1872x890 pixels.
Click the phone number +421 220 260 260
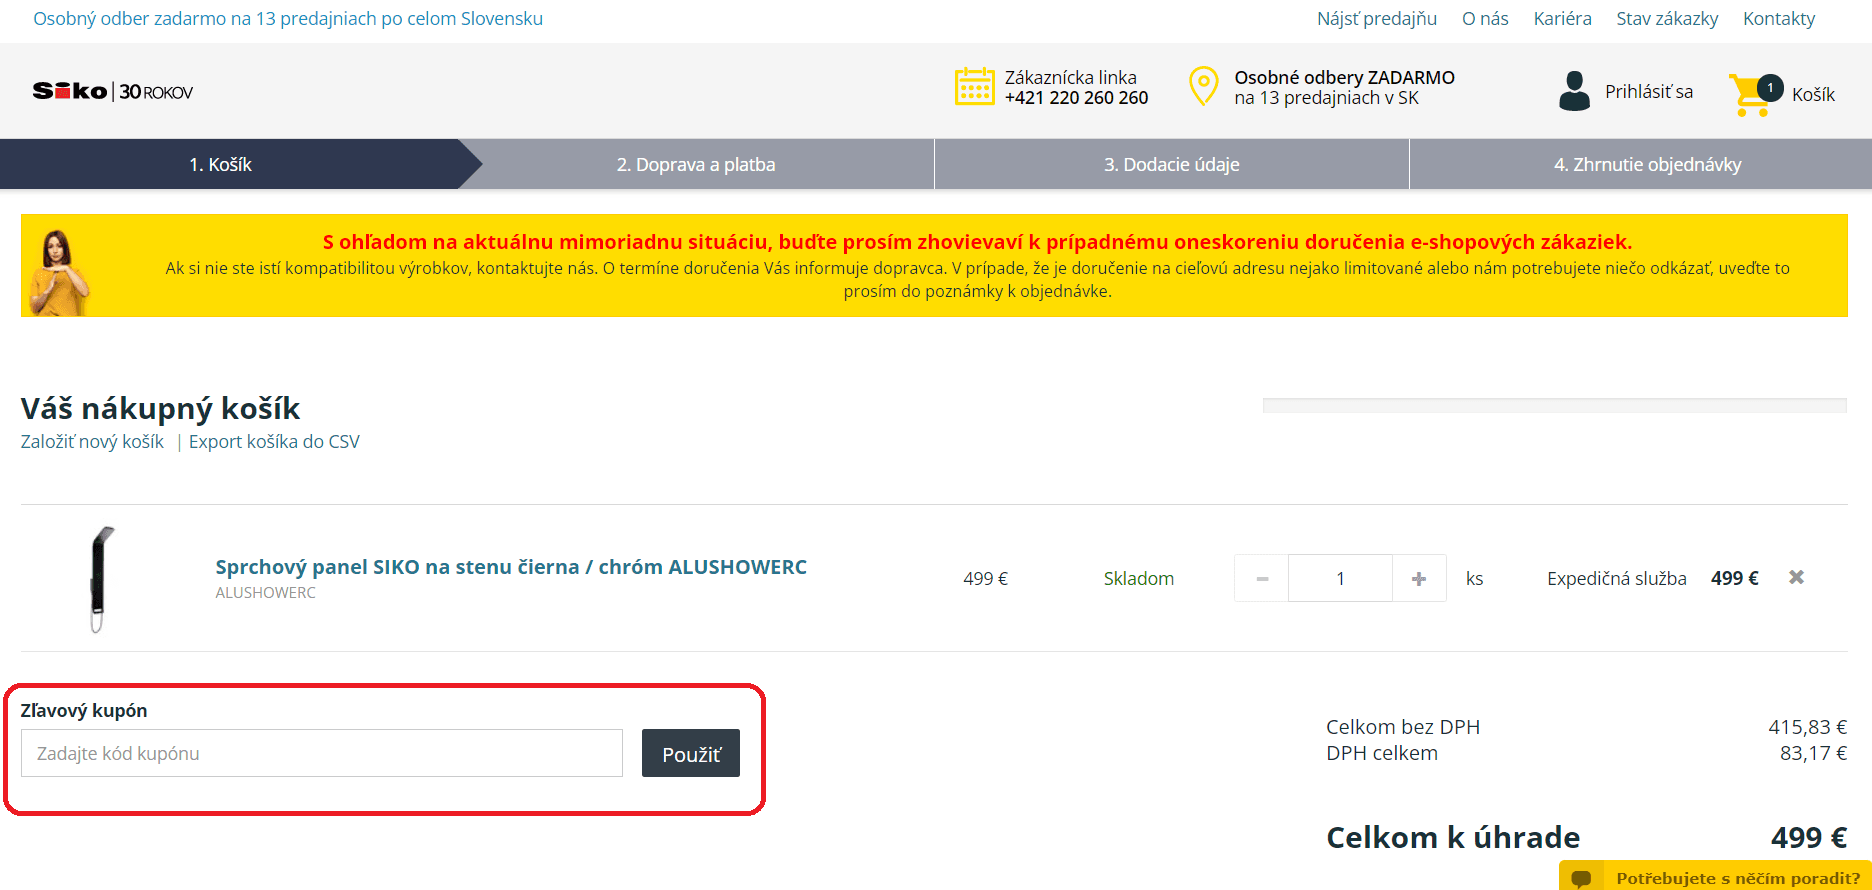pyautogui.click(x=1076, y=98)
